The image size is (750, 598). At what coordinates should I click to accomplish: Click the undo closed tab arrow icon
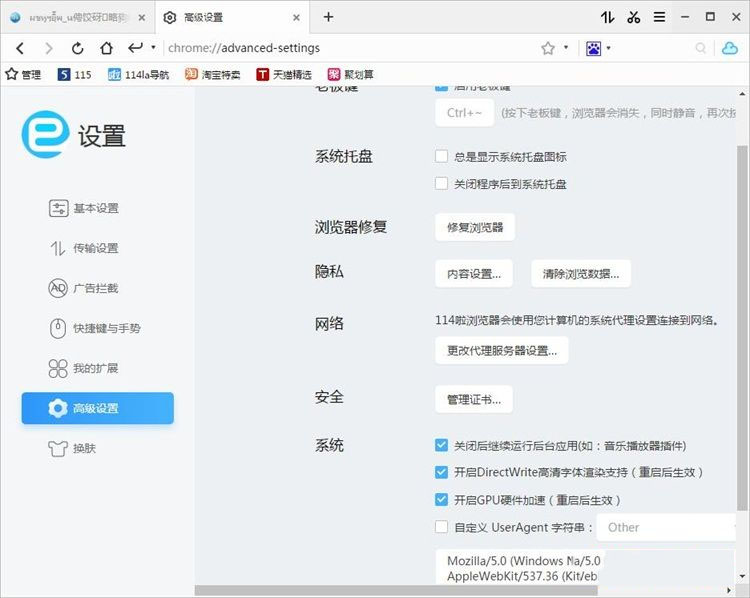coord(135,47)
